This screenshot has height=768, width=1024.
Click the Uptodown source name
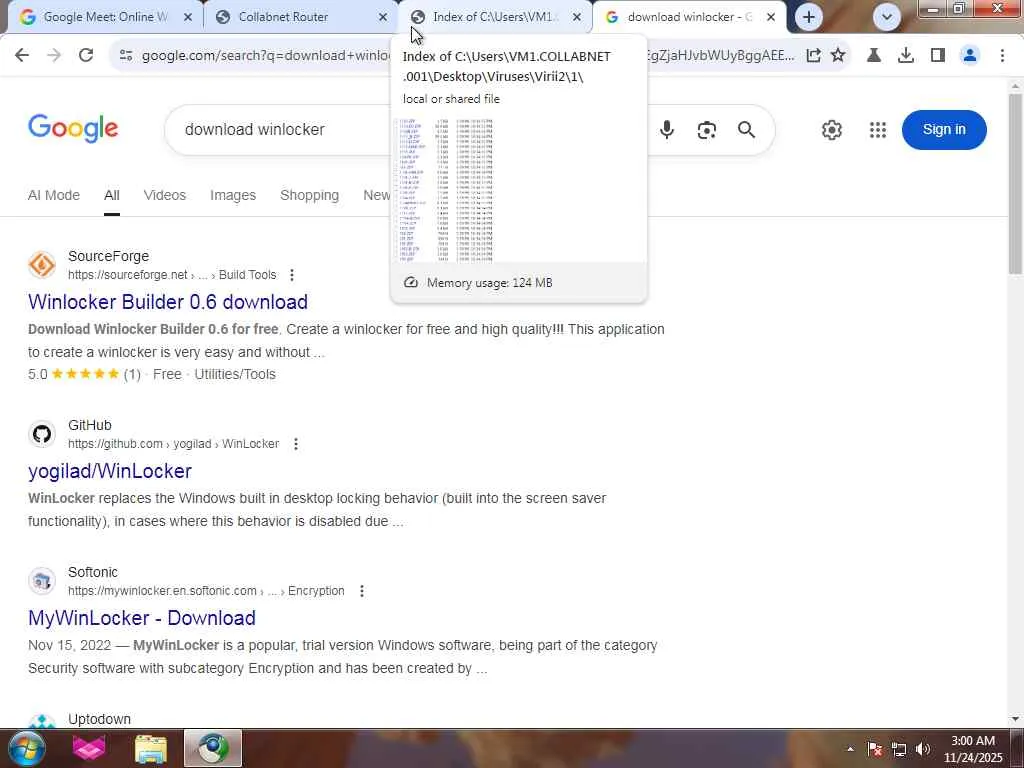click(99, 719)
